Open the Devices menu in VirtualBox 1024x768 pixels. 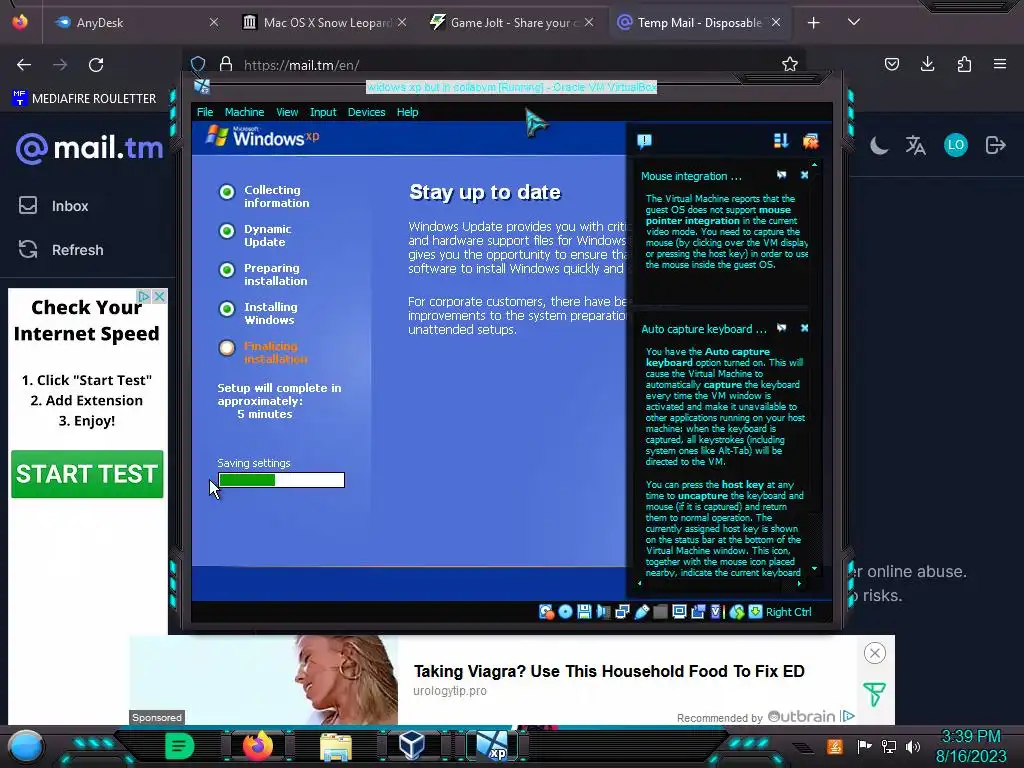point(366,112)
